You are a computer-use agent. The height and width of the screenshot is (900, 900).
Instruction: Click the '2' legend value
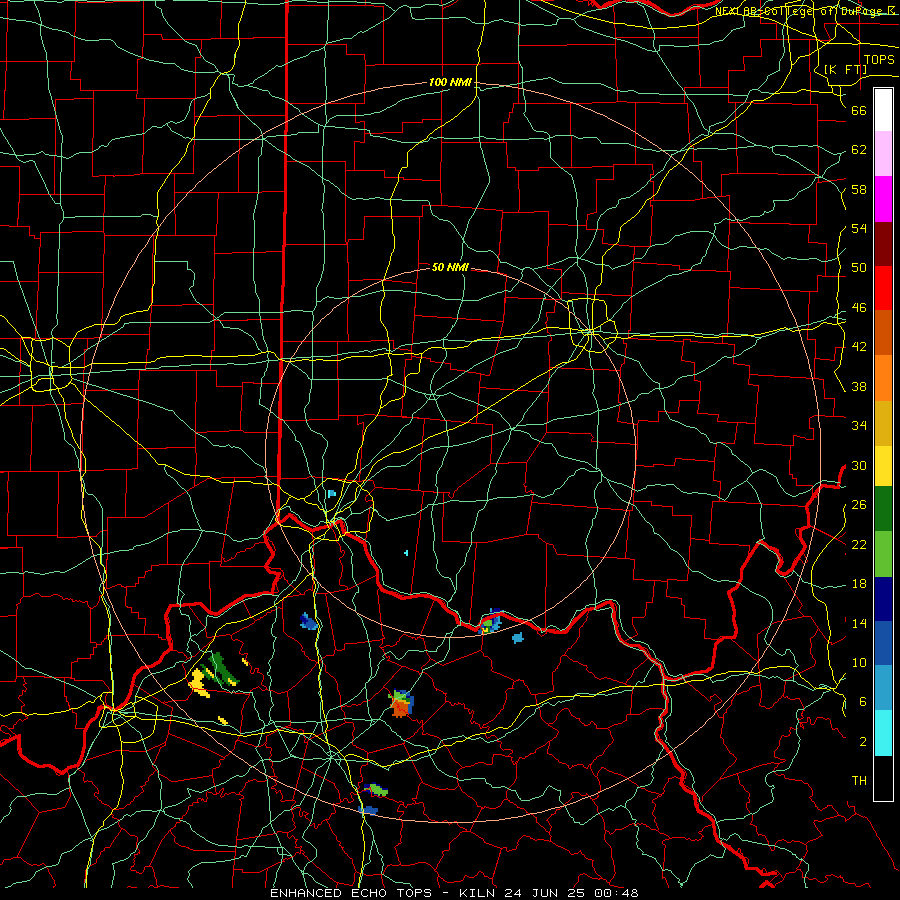point(862,742)
